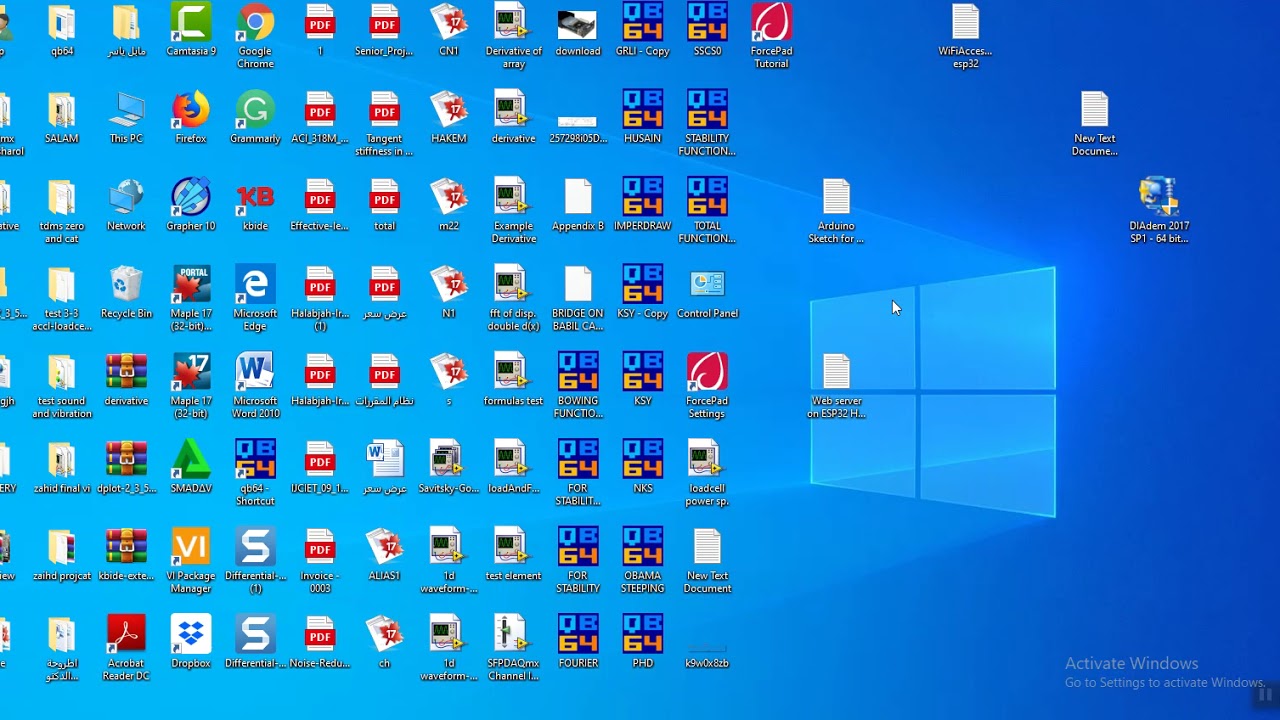The height and width of the screenshot is (720, 1280).
Task: Launch Microsoft Edge
Action: (x=255, y=300)
